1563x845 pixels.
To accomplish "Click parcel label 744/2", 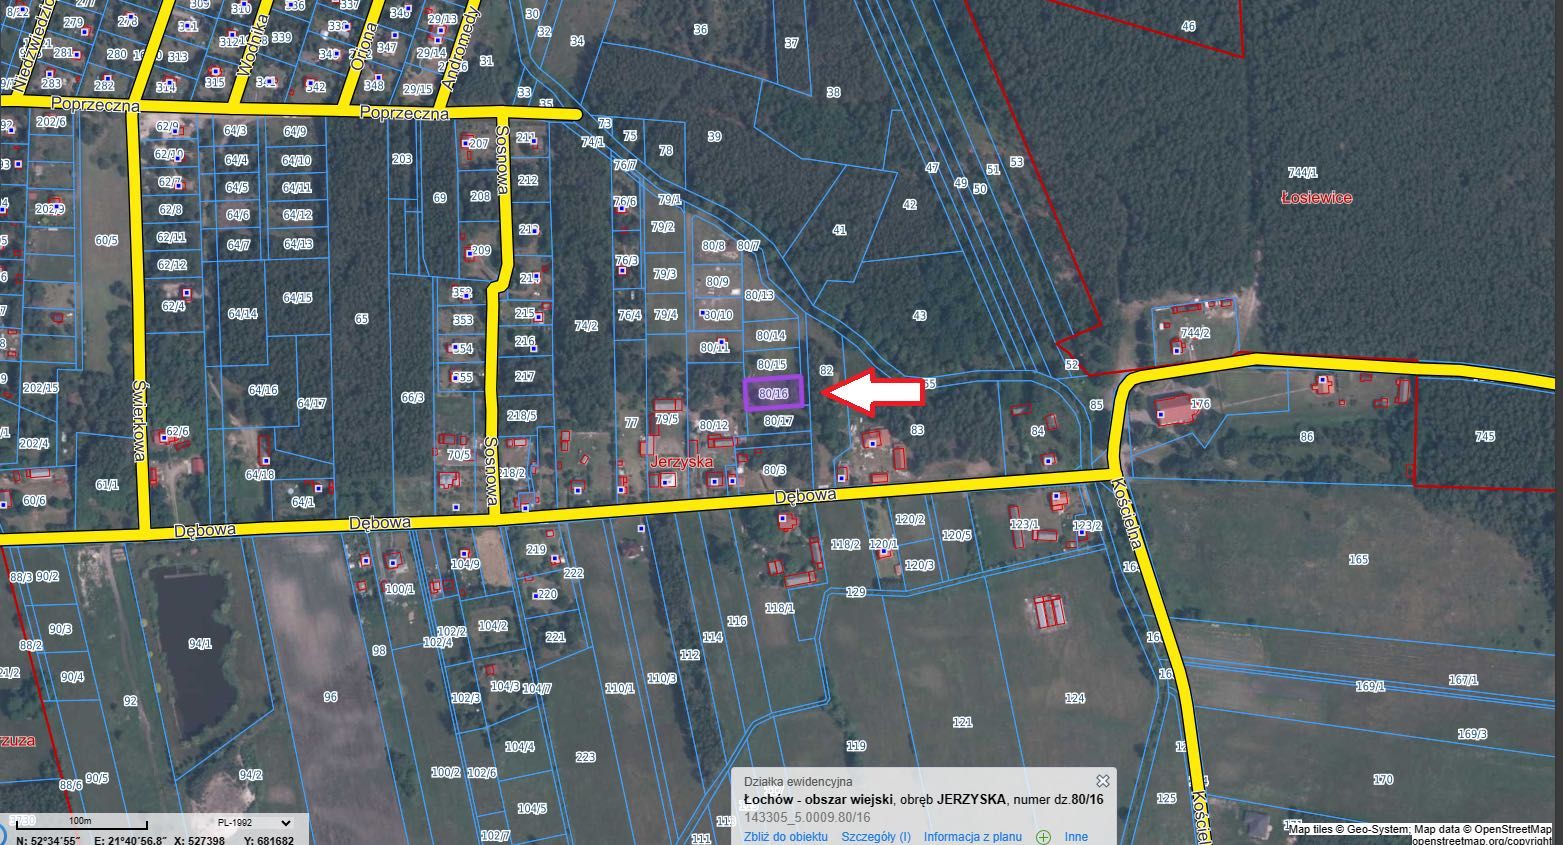I will [x=1195, y=332].
